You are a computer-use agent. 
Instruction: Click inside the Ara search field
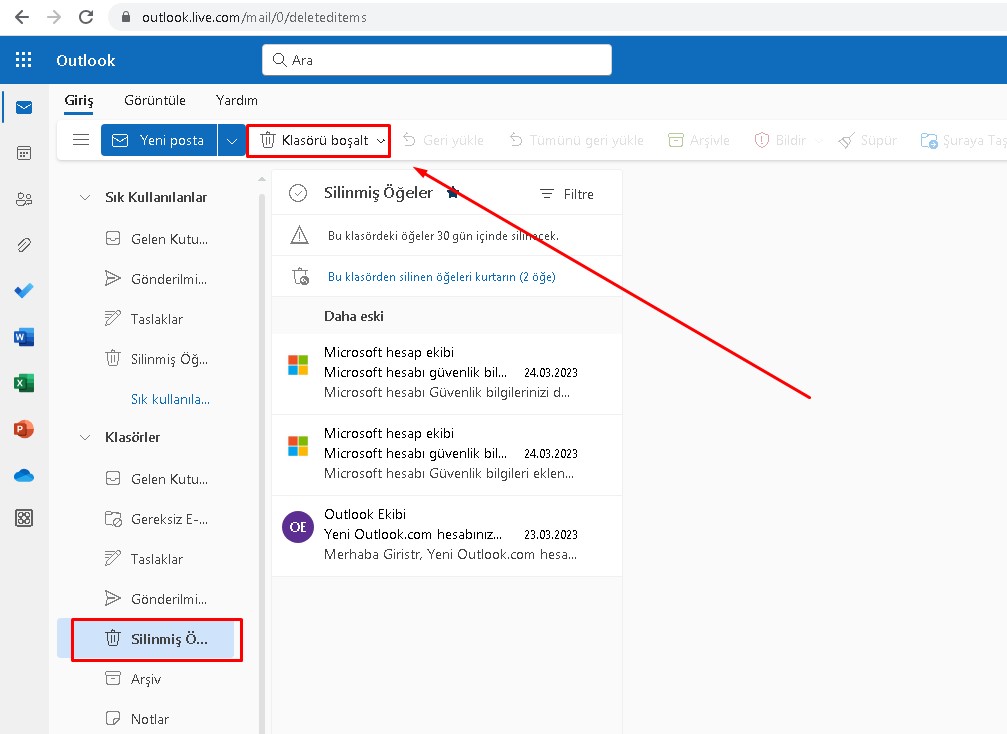[436, 59]
